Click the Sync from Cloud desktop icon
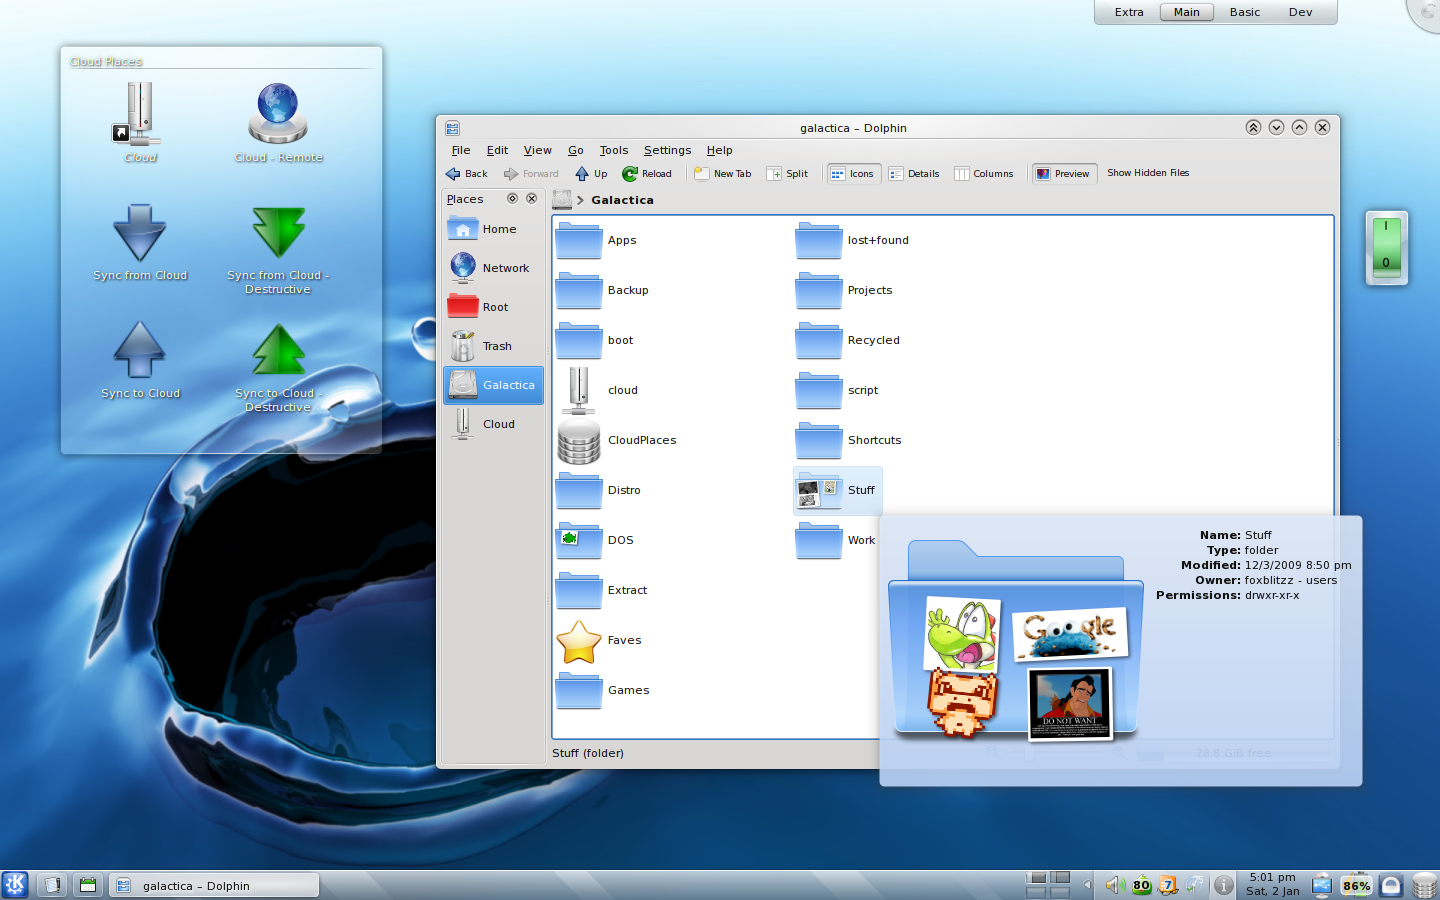Screen dimensions: 1440x900 pyautogui.click(x=140, y=234)
